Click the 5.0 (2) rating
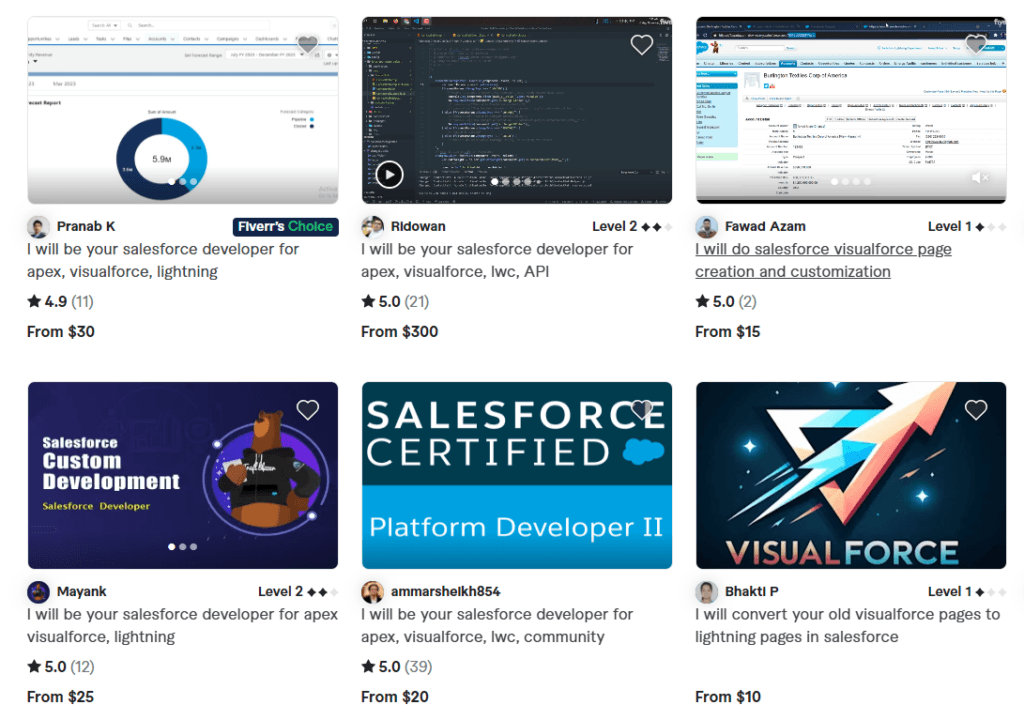Image resolution: width=1024 pixels, height=720 pixels. (x=726, y=301)
